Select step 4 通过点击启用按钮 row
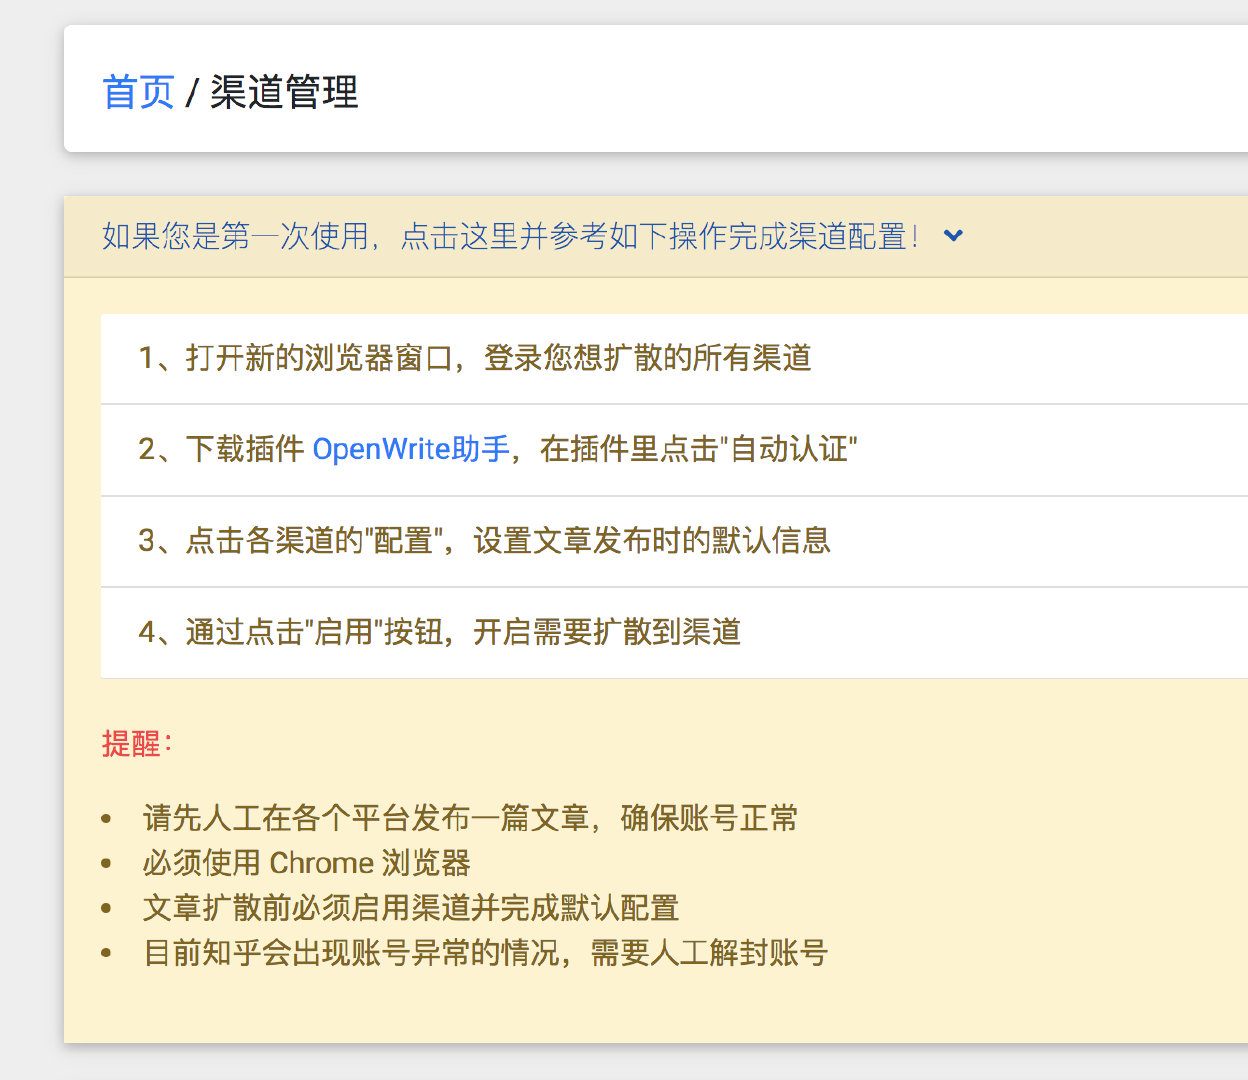 [x=674, y=632]
